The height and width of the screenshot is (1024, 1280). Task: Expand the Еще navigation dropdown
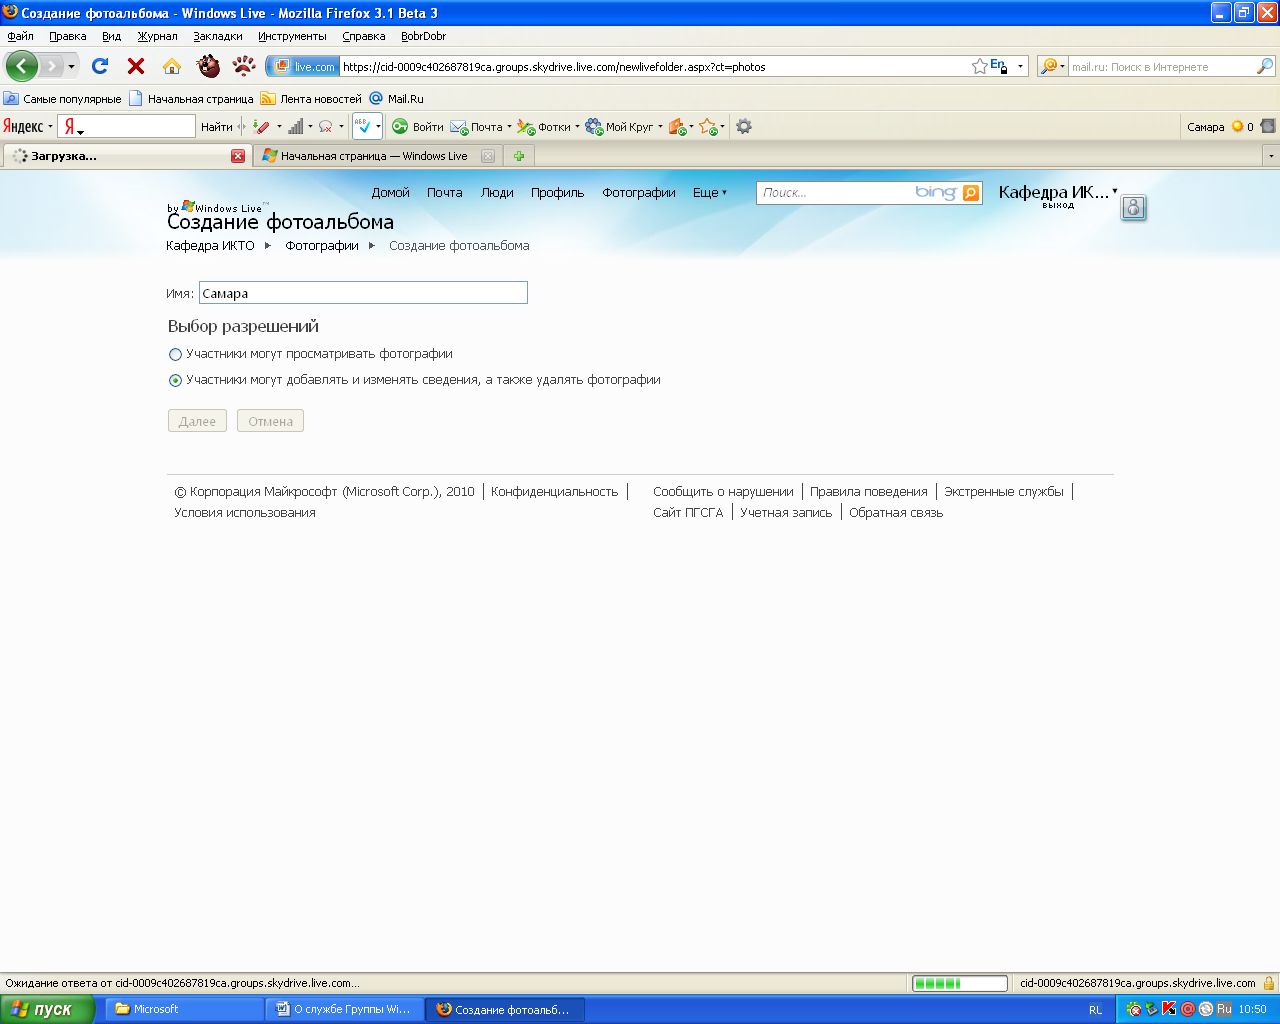point(710,193)
